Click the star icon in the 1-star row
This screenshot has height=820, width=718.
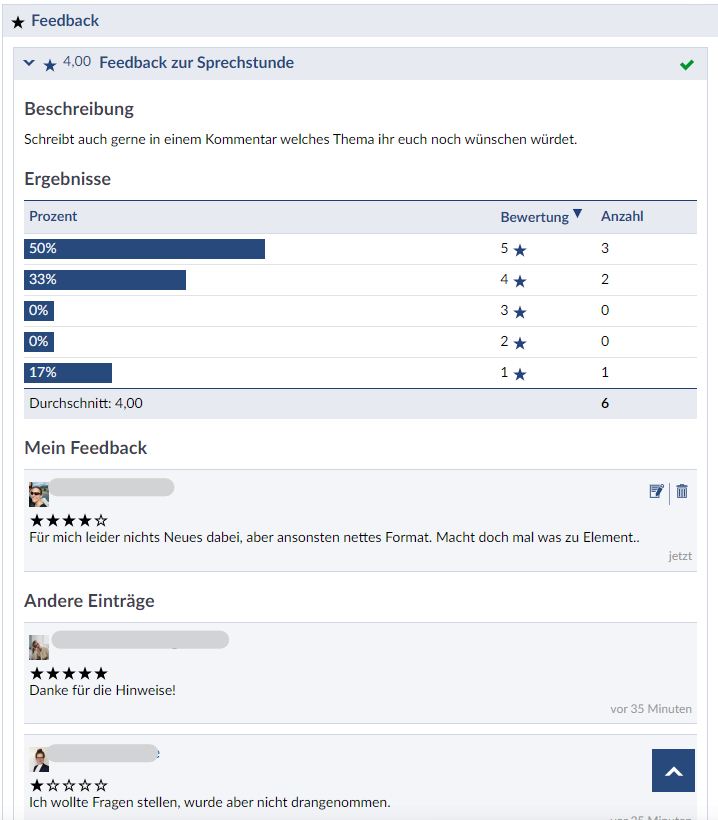point(520,375)
